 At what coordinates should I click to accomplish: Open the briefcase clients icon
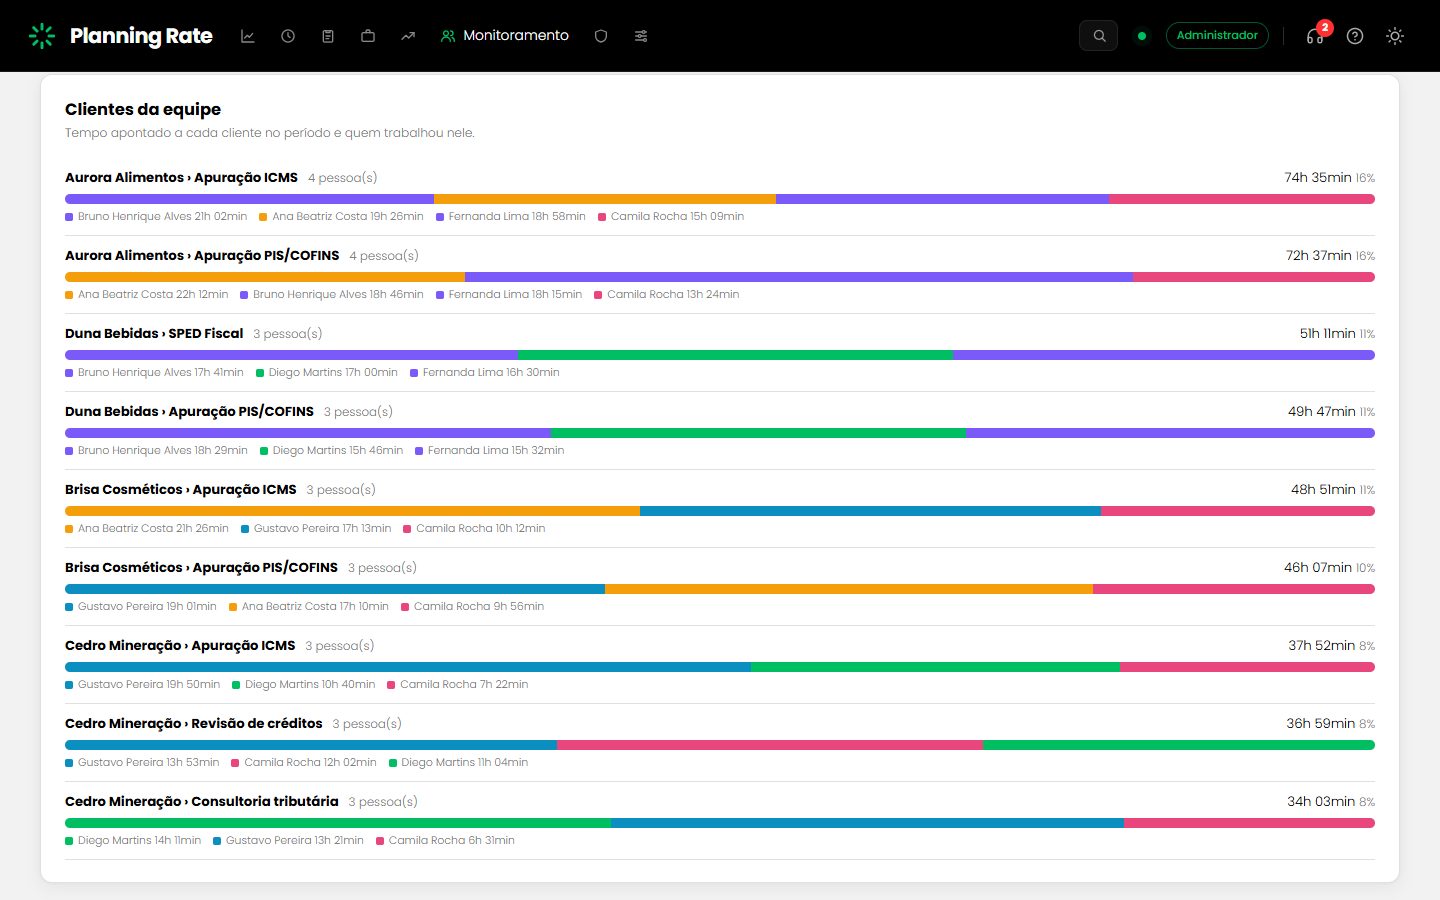tap(368, 36)
